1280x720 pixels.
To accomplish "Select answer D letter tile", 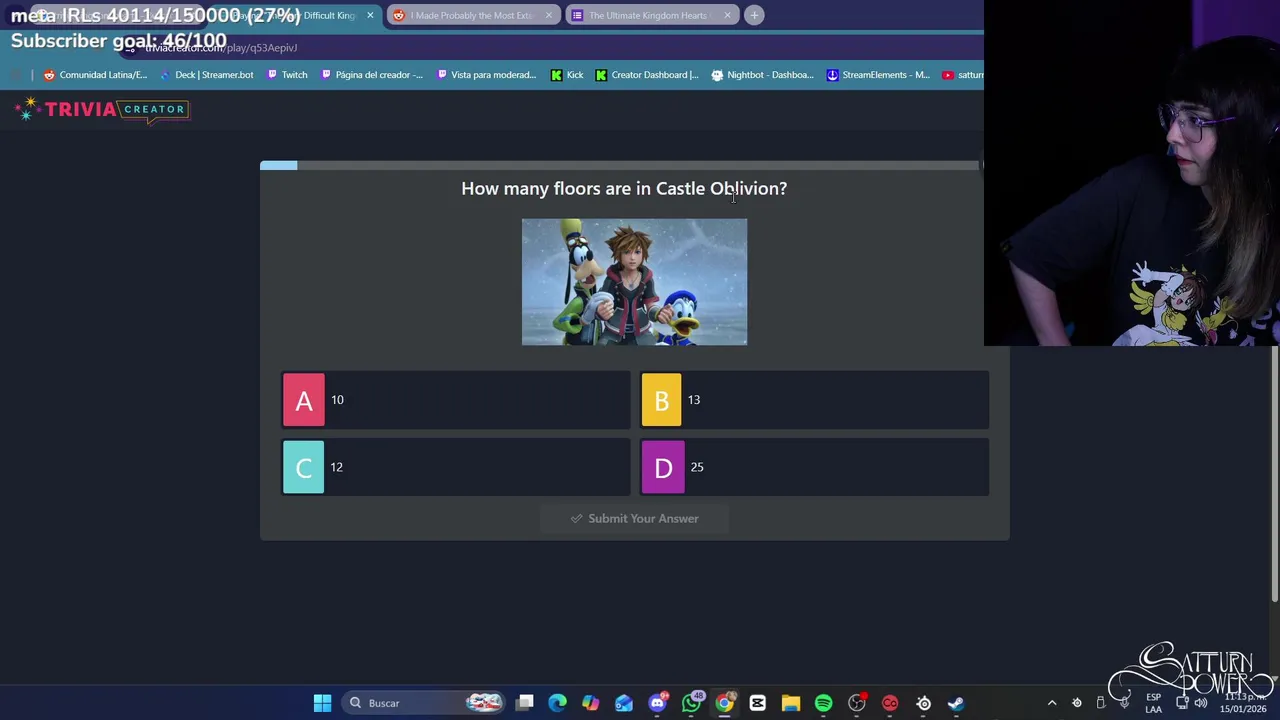I will (x=663, y=467).
